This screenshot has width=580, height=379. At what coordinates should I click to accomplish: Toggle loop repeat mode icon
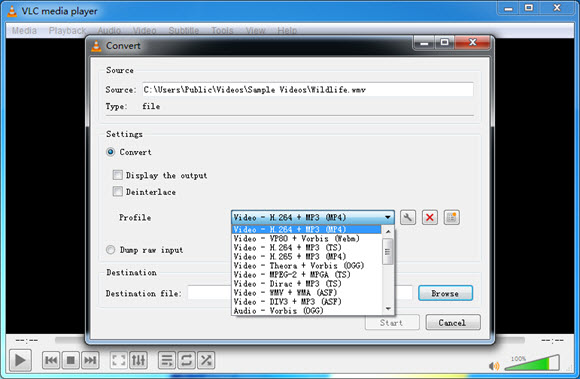pos(186,360)
